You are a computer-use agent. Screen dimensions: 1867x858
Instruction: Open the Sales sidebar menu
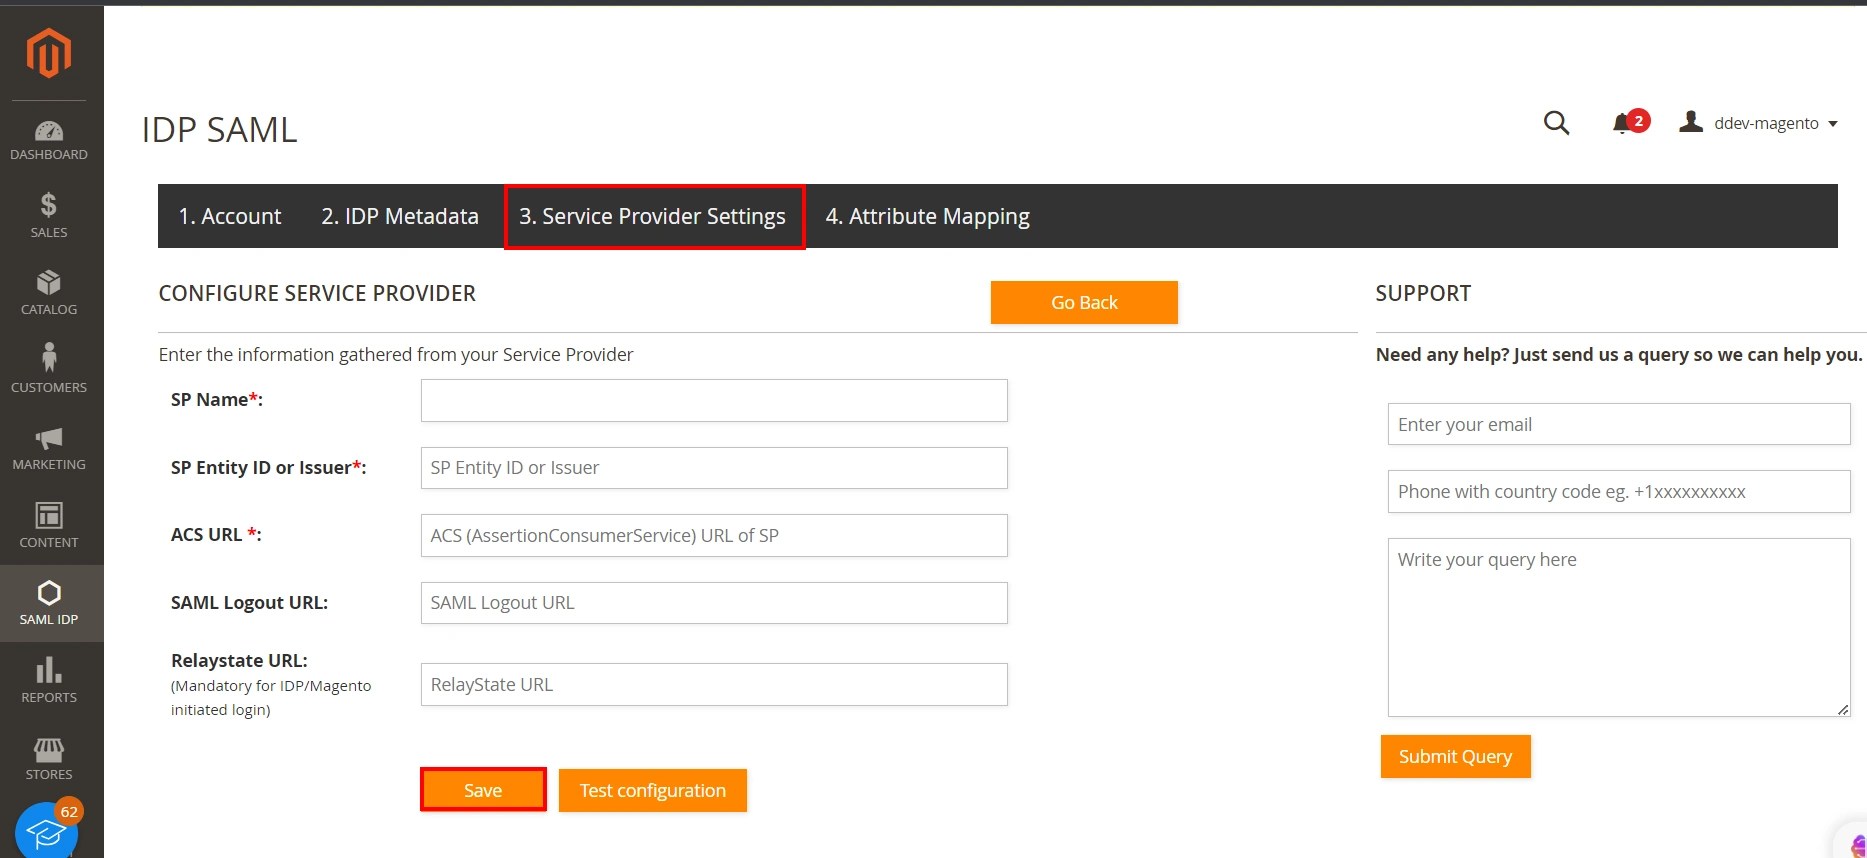pos(49,216)
